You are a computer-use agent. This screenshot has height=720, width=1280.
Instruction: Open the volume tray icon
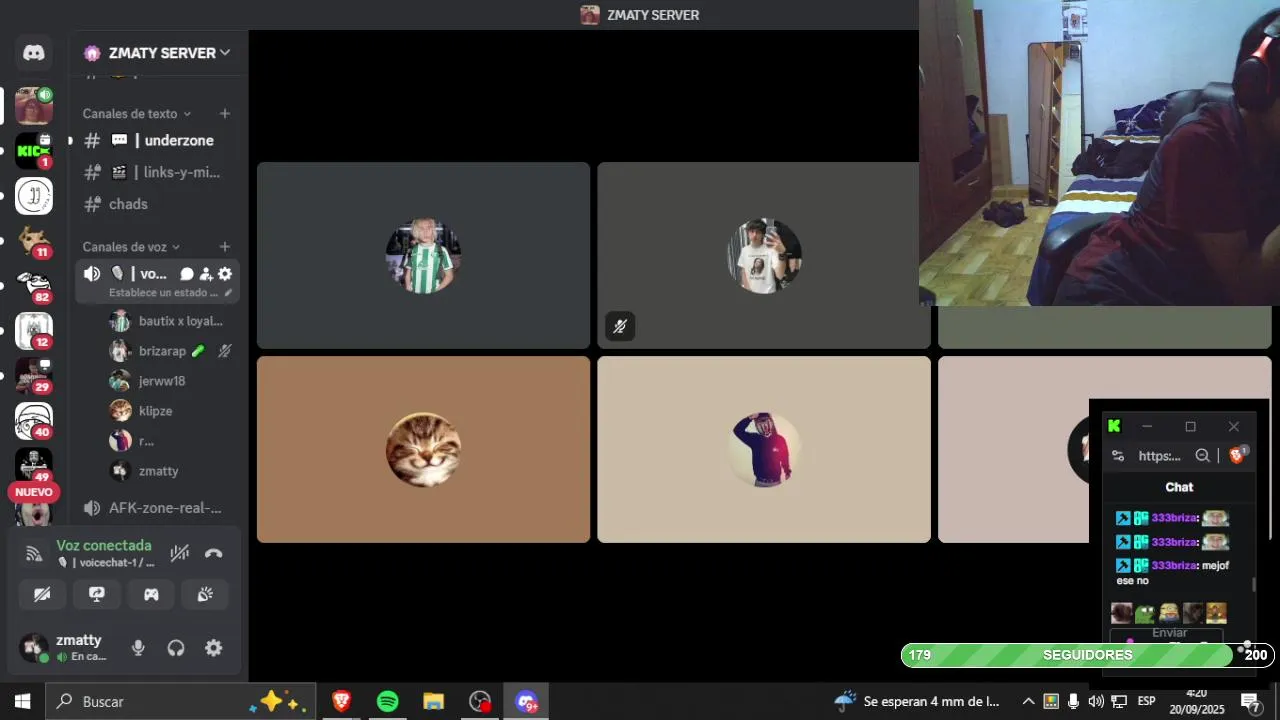click(1096, 701)
